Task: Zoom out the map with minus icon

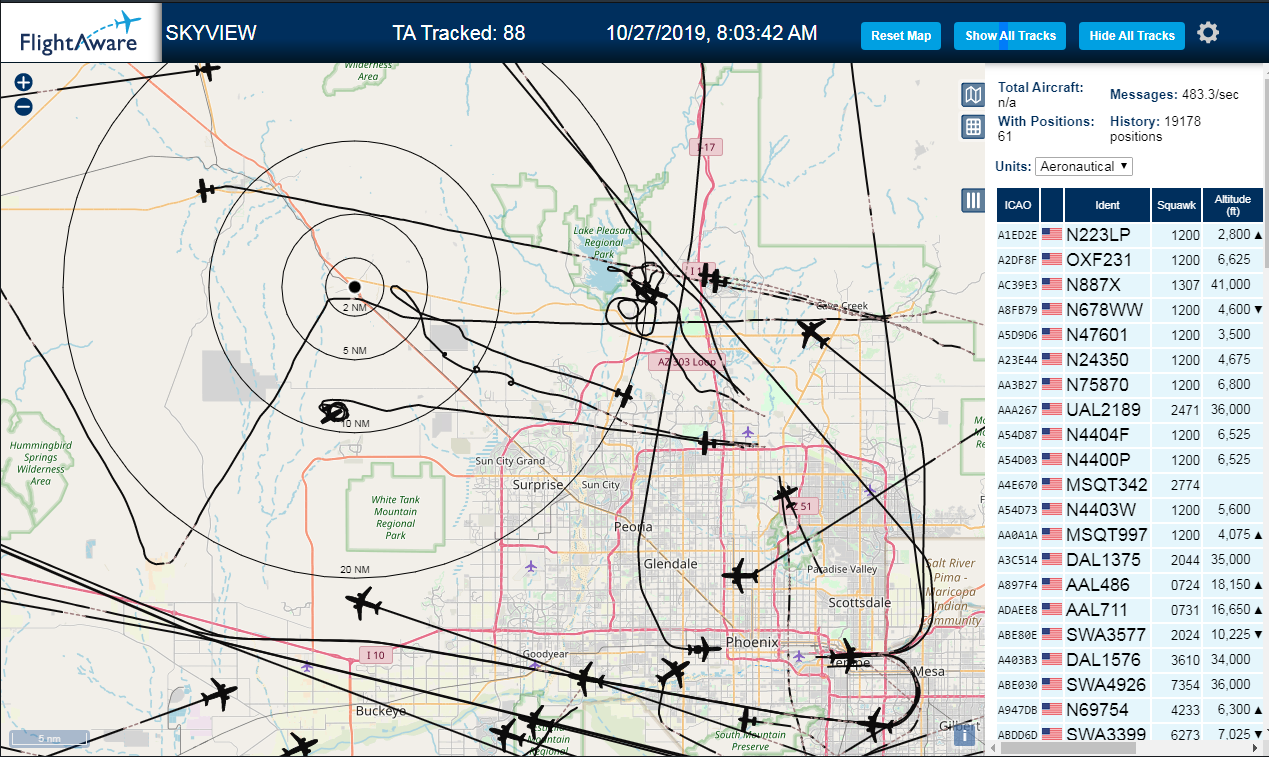Action: [24, 106]
